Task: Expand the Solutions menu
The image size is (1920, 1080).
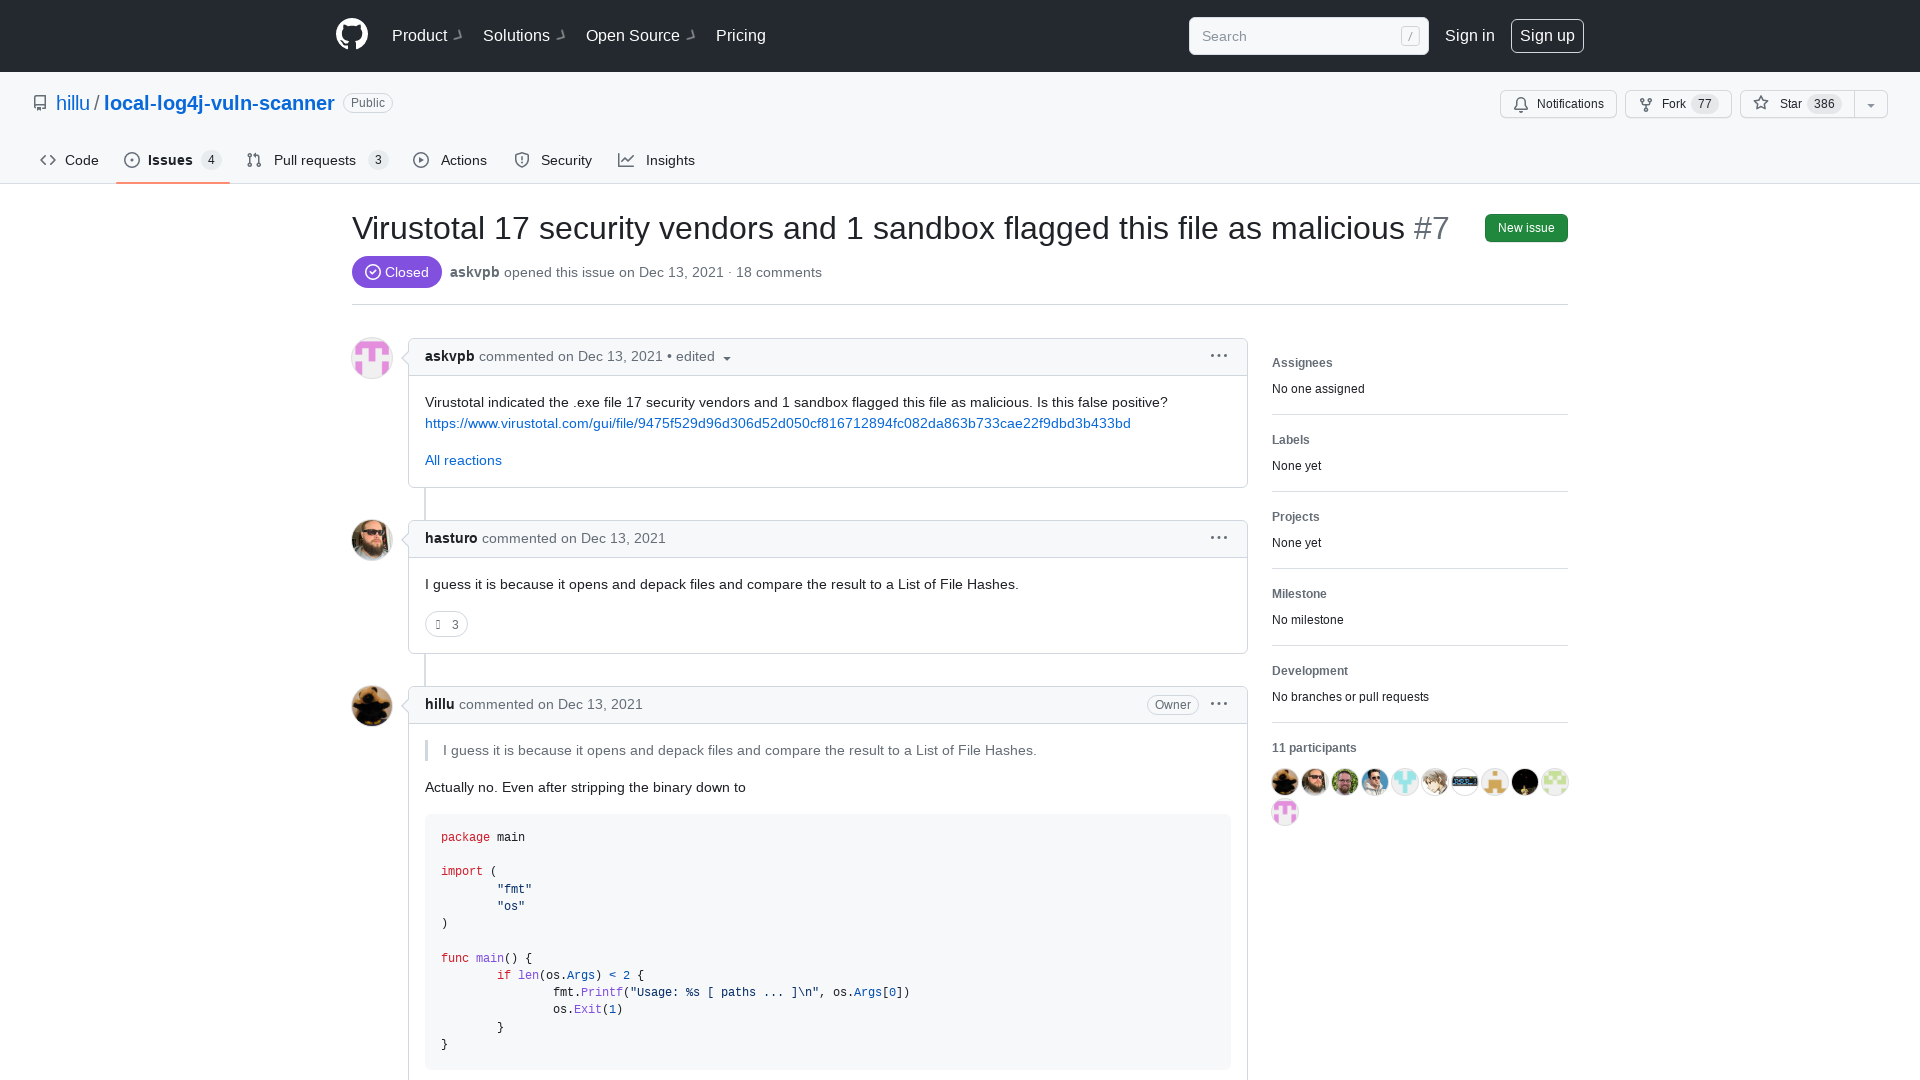Action: 524,35
